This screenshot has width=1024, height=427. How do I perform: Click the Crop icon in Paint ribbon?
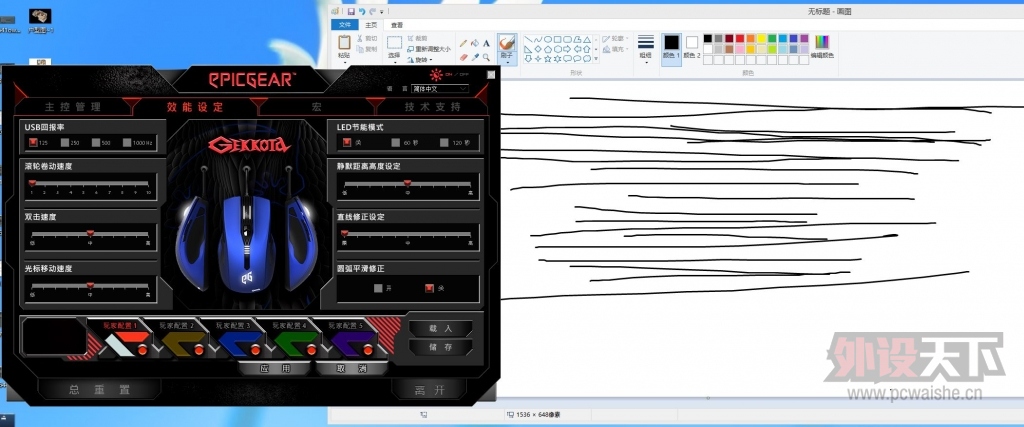click(411, 39)
